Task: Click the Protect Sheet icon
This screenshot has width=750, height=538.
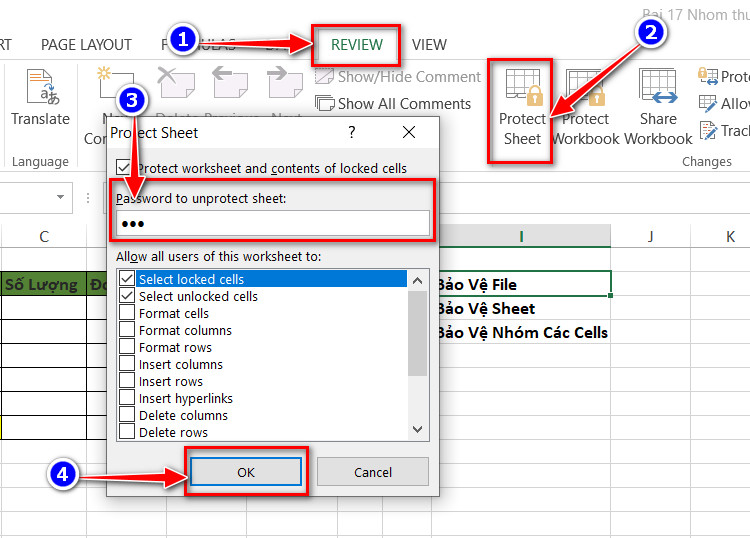Action: pyautogui.click(x=524, y=87)
